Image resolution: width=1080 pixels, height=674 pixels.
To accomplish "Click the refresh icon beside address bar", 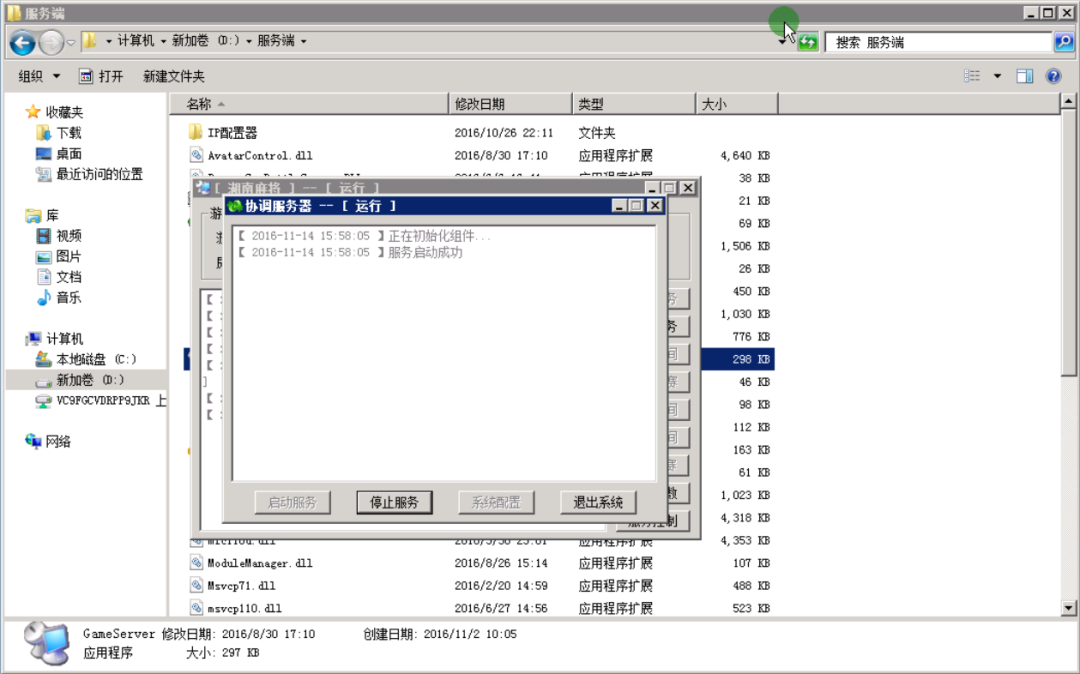I will 807,43.
